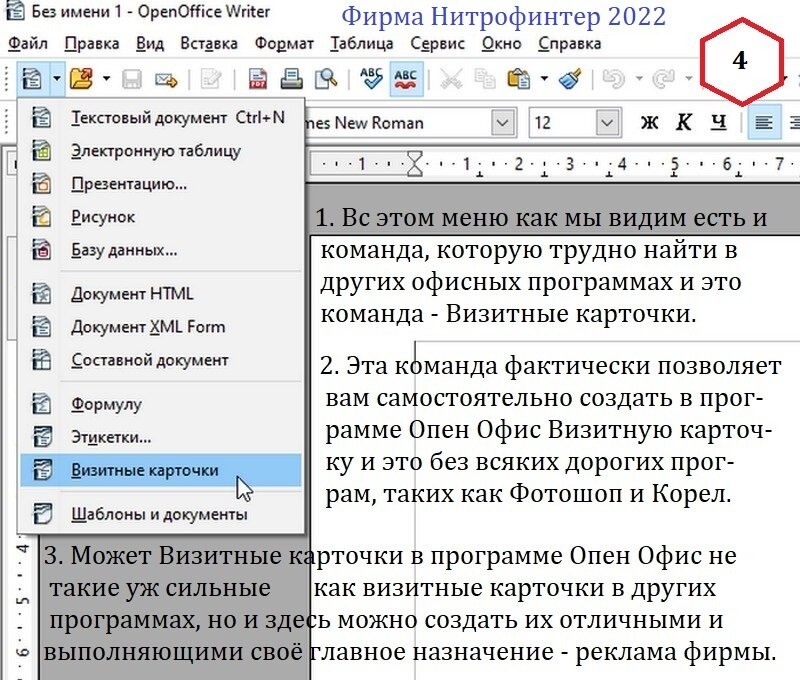Expand the Undo history dropdown arrow

click(x=639, y=79)
